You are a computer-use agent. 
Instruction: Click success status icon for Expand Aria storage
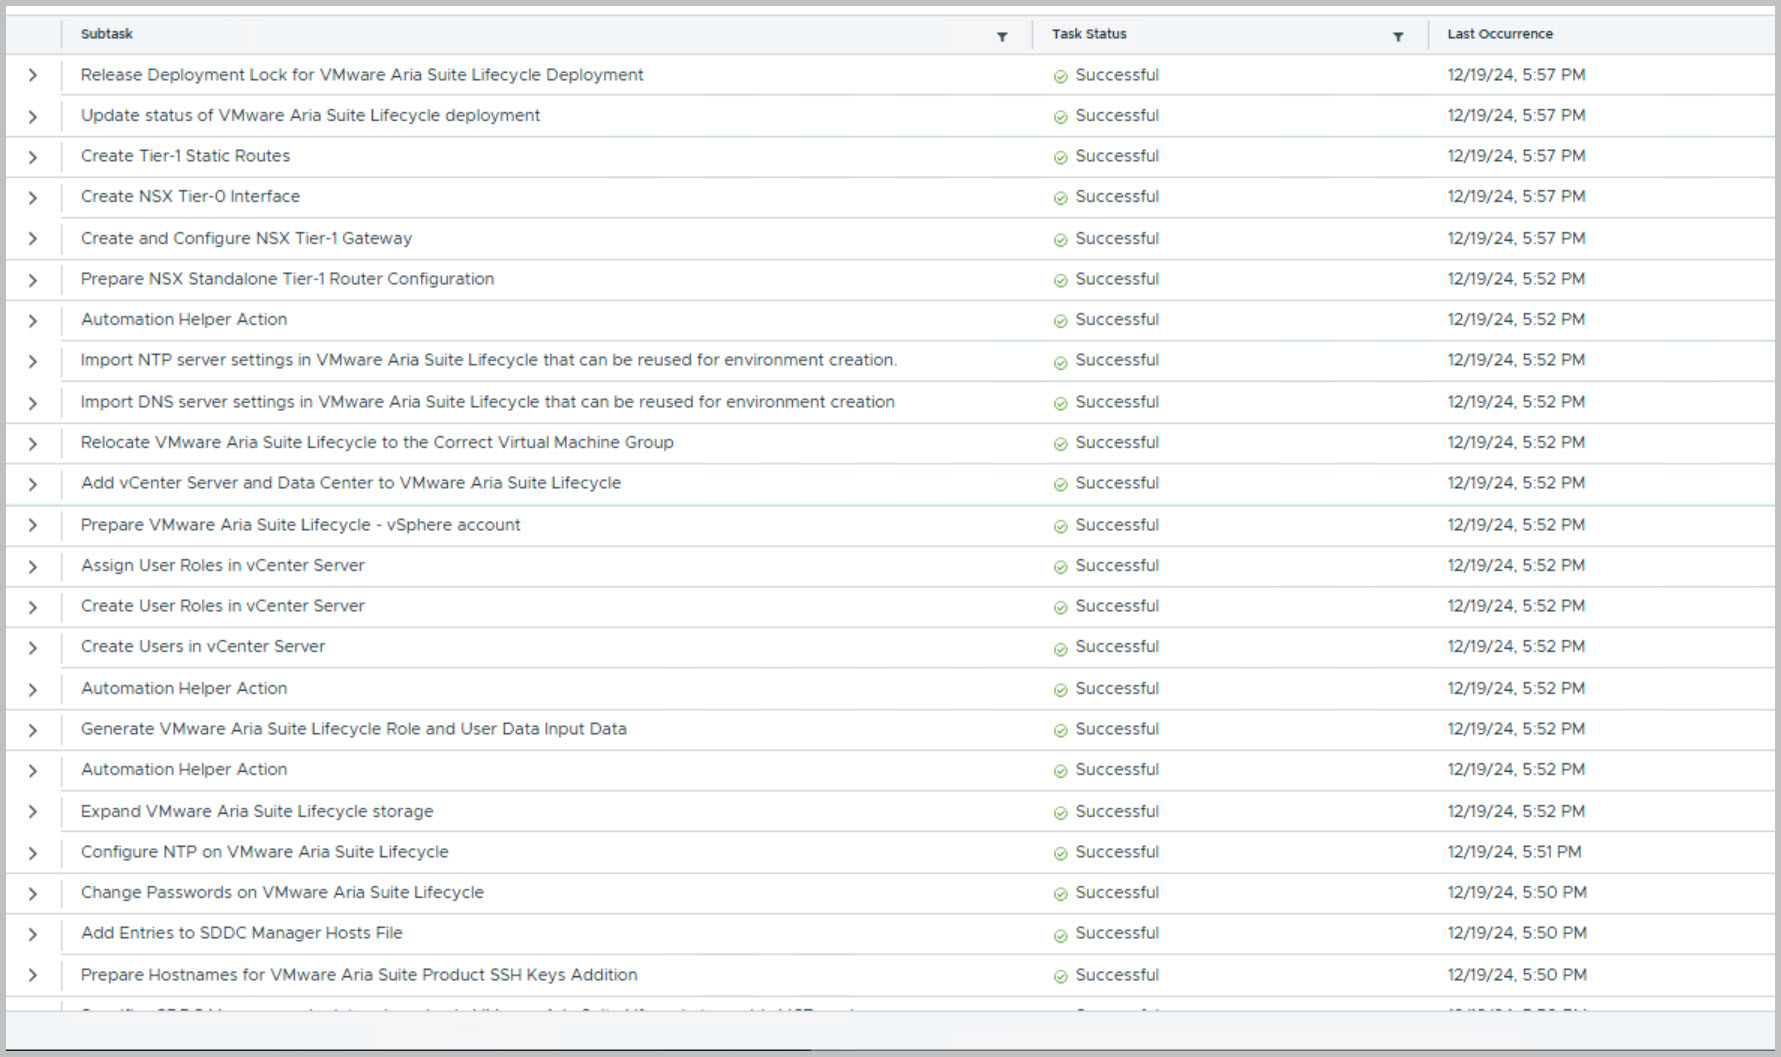(1060, 813)
